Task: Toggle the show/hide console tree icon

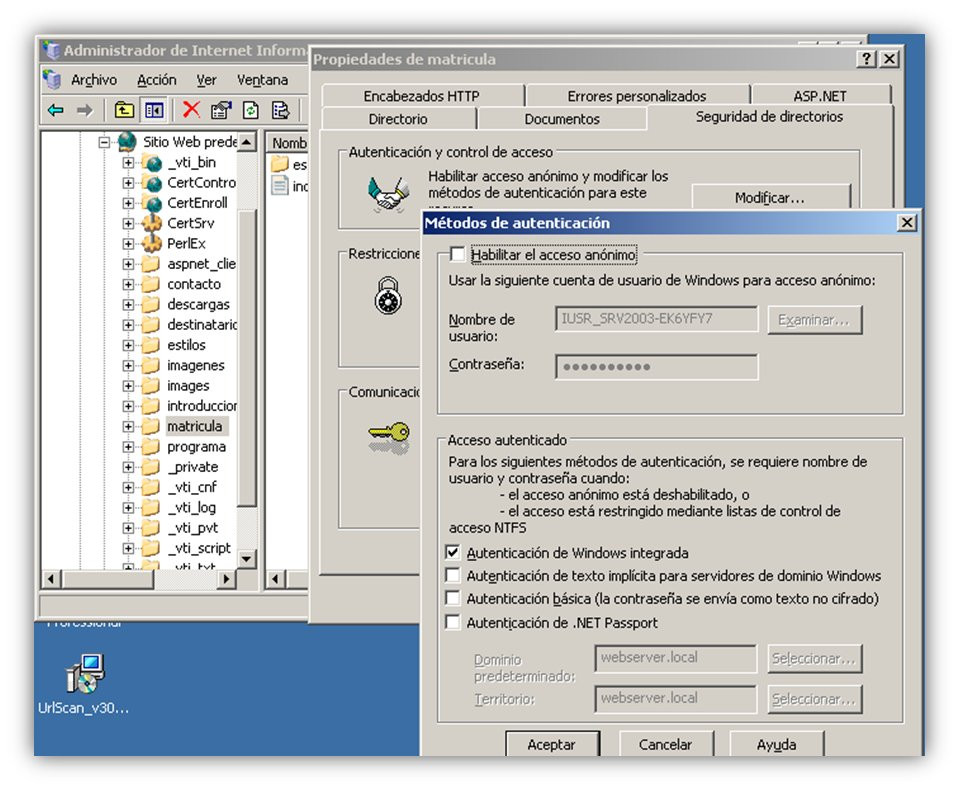Action: [154, 110]
